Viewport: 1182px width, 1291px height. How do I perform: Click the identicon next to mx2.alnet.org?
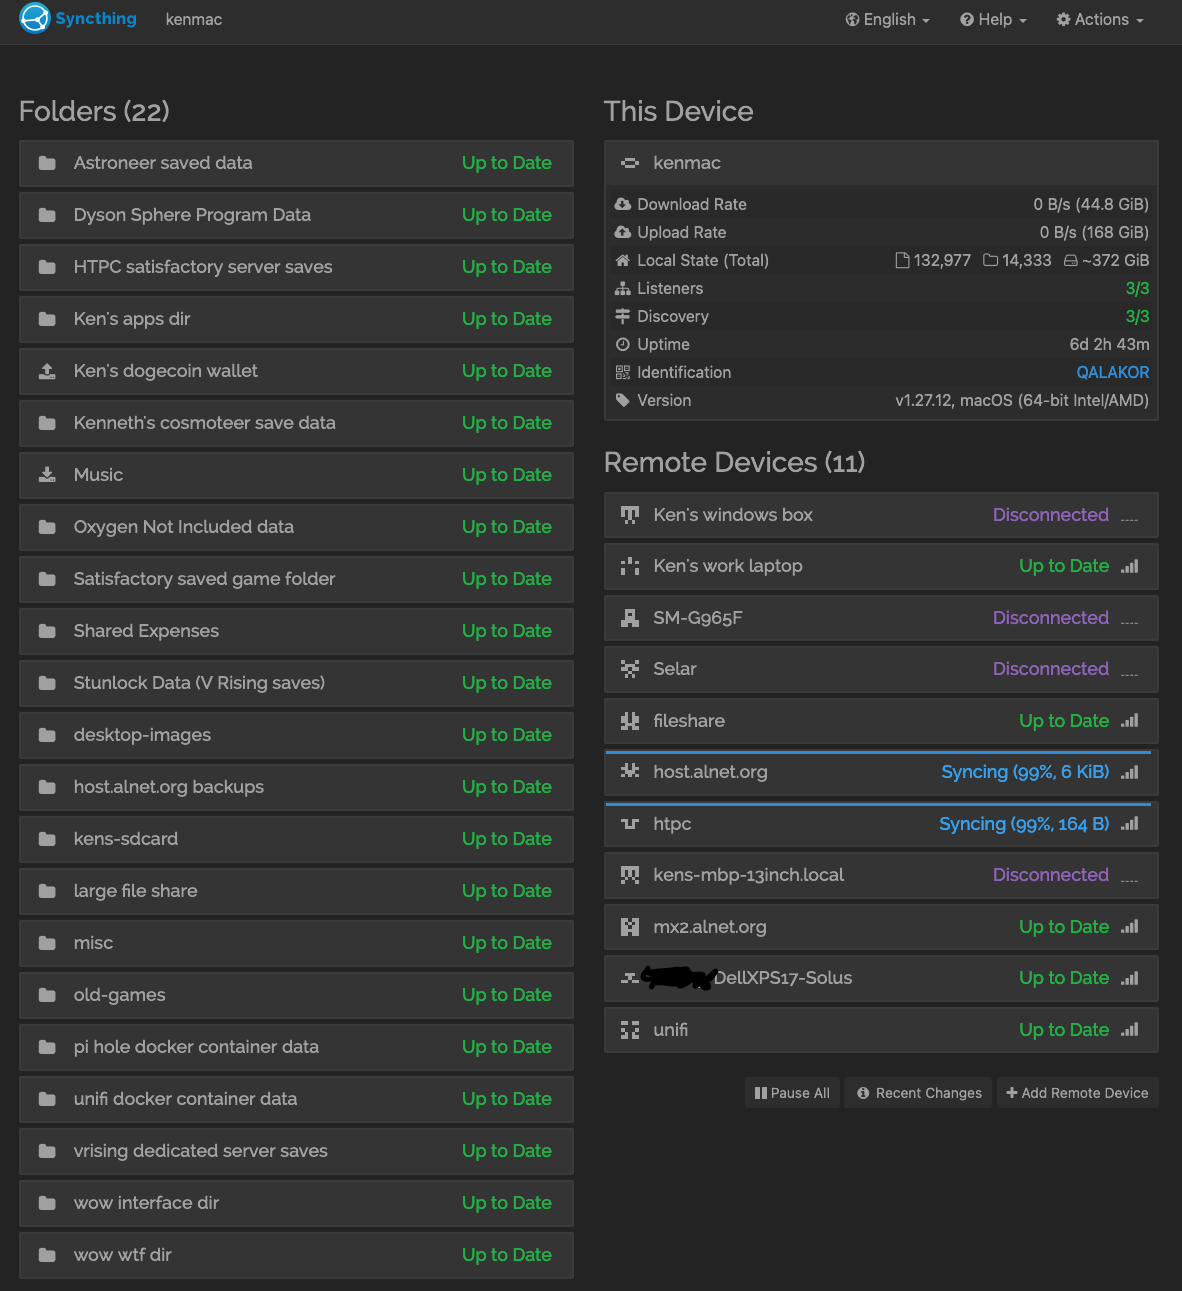[x=629, y=927]
